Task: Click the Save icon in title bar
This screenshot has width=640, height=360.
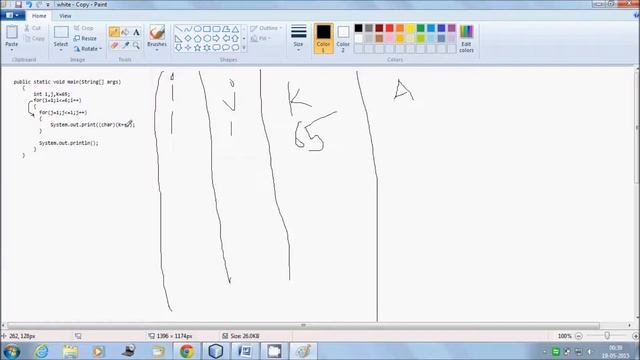Action: tap(18, 4)
